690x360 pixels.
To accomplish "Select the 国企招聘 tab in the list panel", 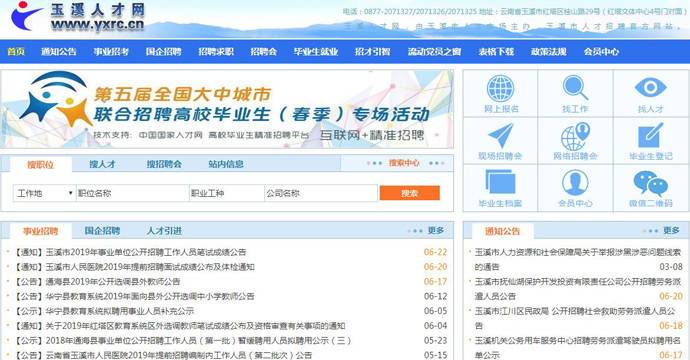I will tap(102, 231).
